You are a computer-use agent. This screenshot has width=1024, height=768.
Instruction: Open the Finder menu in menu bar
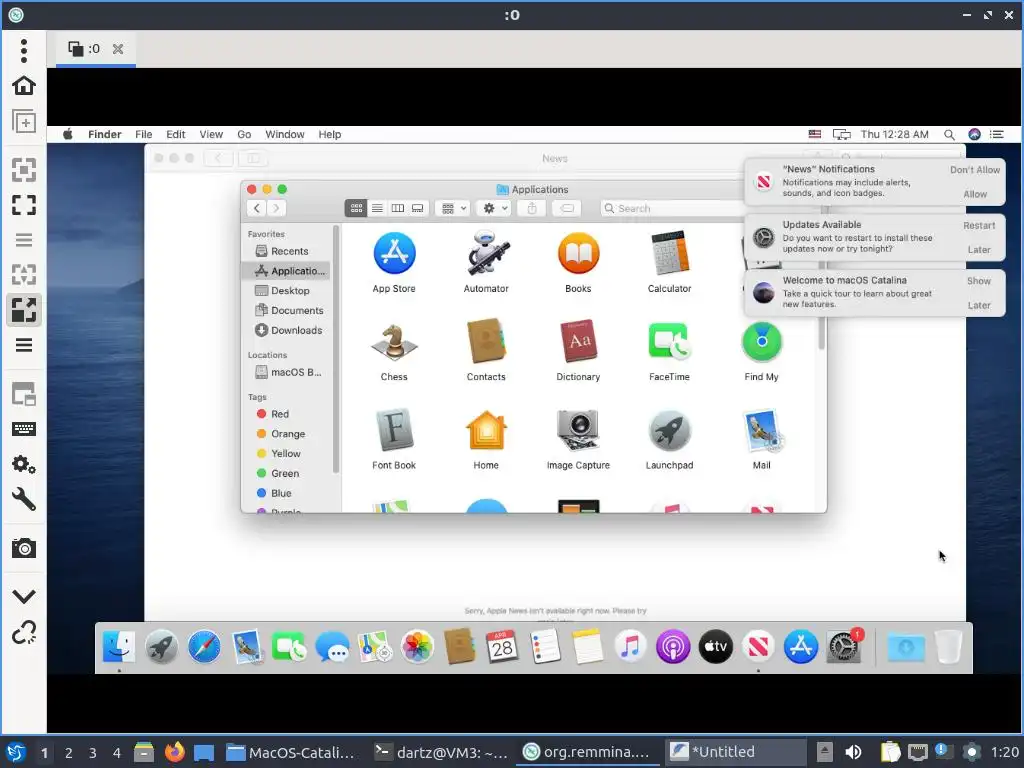(104, 135)
